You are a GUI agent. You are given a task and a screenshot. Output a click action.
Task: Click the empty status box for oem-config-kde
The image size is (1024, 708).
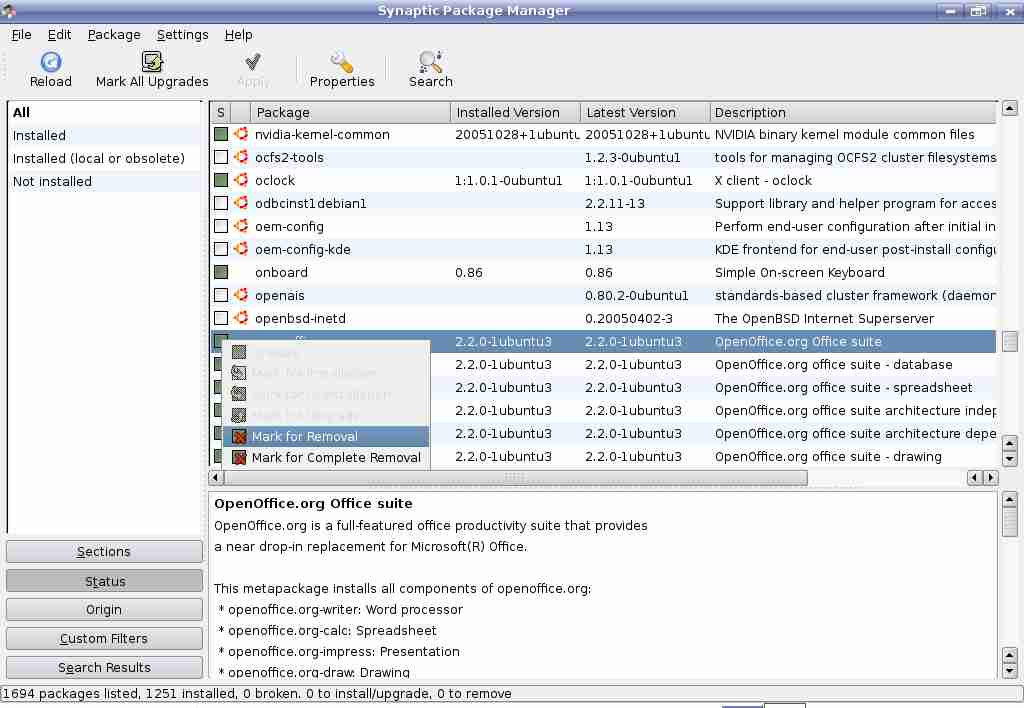221,249
